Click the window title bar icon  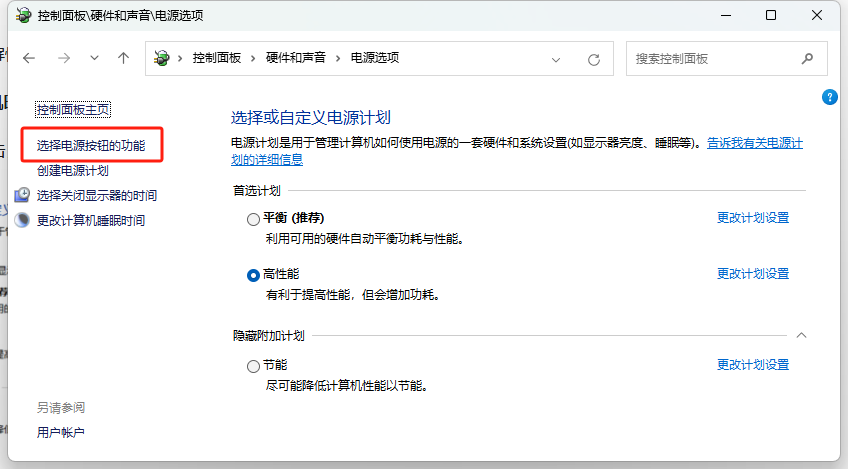tap(23, 15)
